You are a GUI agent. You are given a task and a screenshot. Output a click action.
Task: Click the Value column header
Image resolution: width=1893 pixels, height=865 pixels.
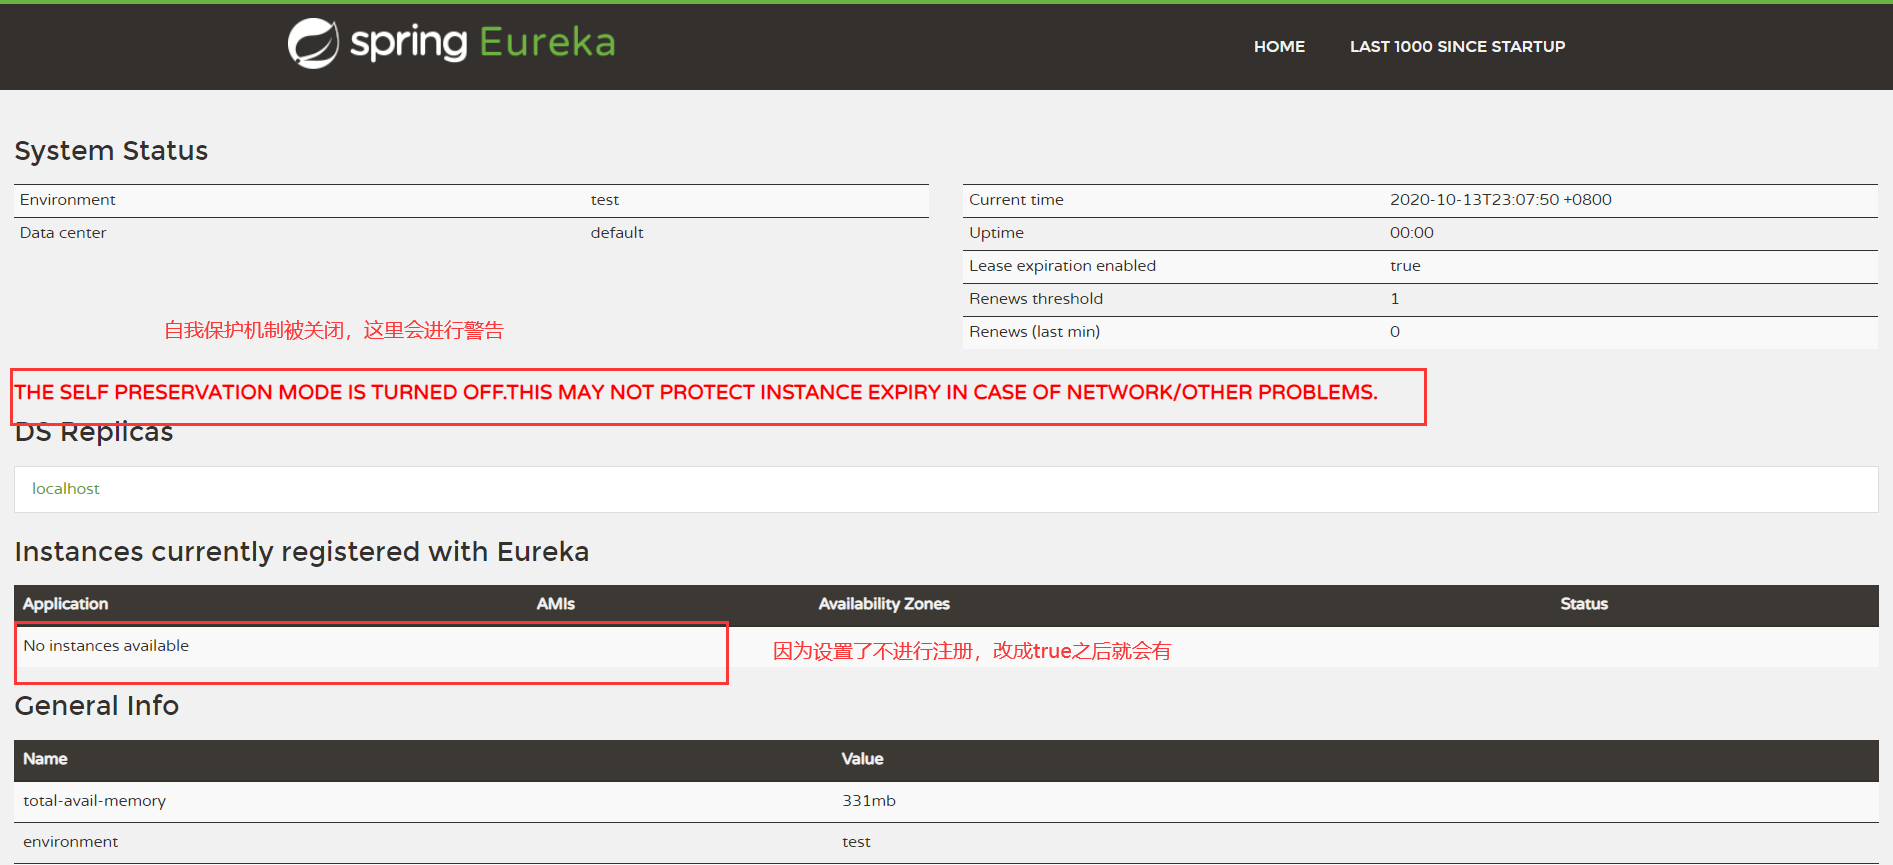pyautogui.click(x=862, y=759)
